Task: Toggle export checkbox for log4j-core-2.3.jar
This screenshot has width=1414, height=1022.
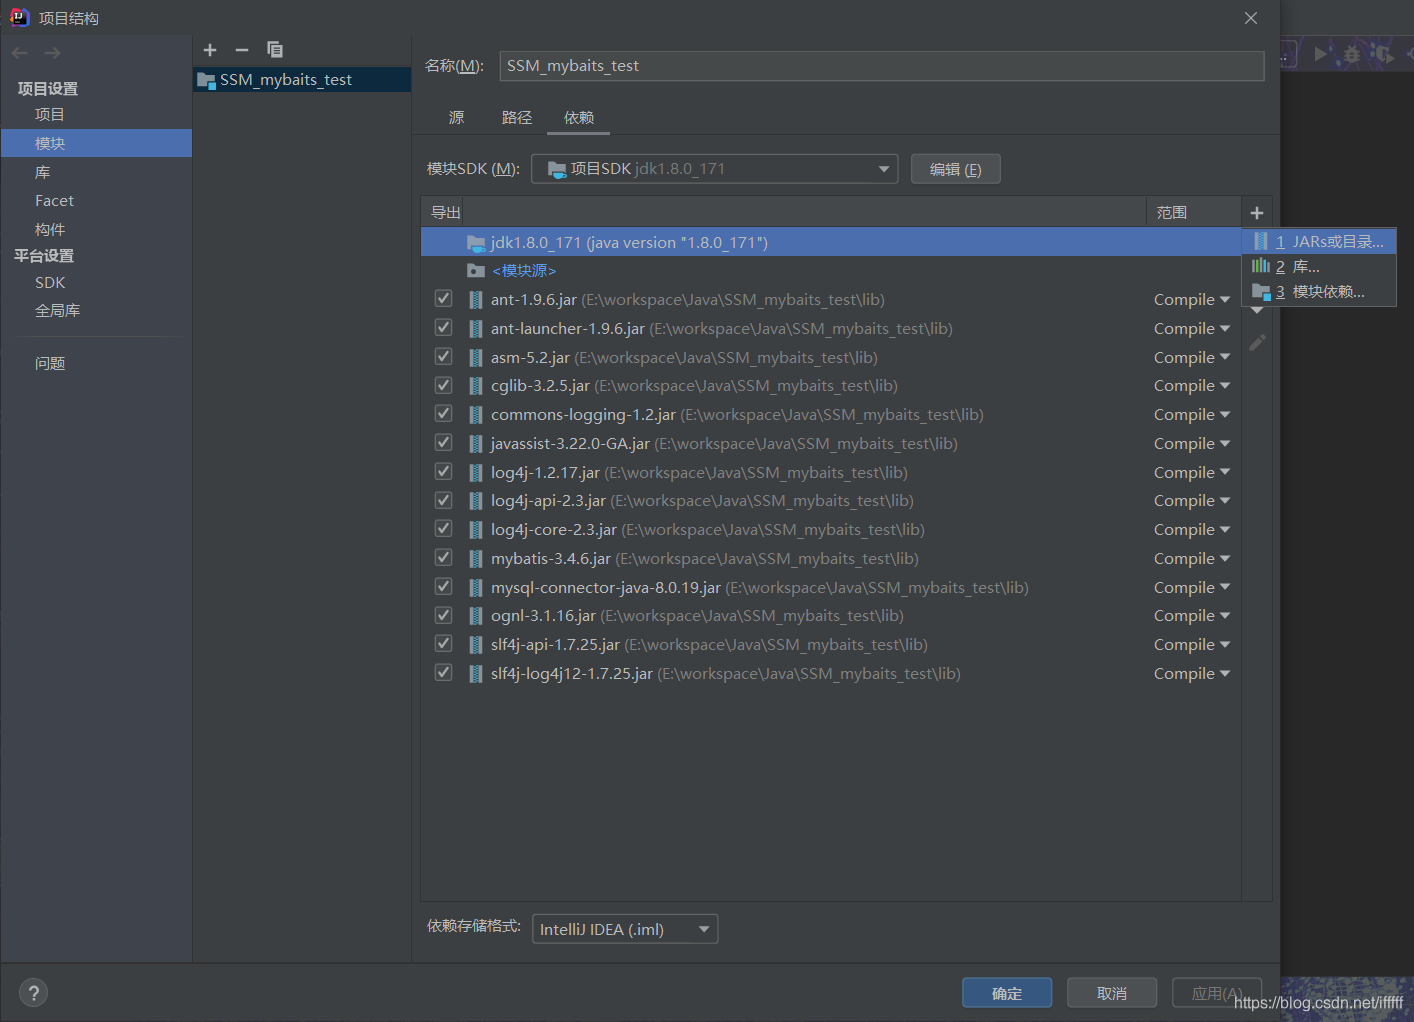Action: pos(444,529)
